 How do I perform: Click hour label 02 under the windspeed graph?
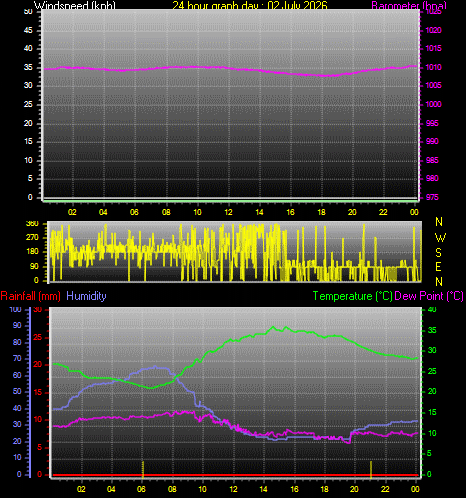click(x=72, y=212)
